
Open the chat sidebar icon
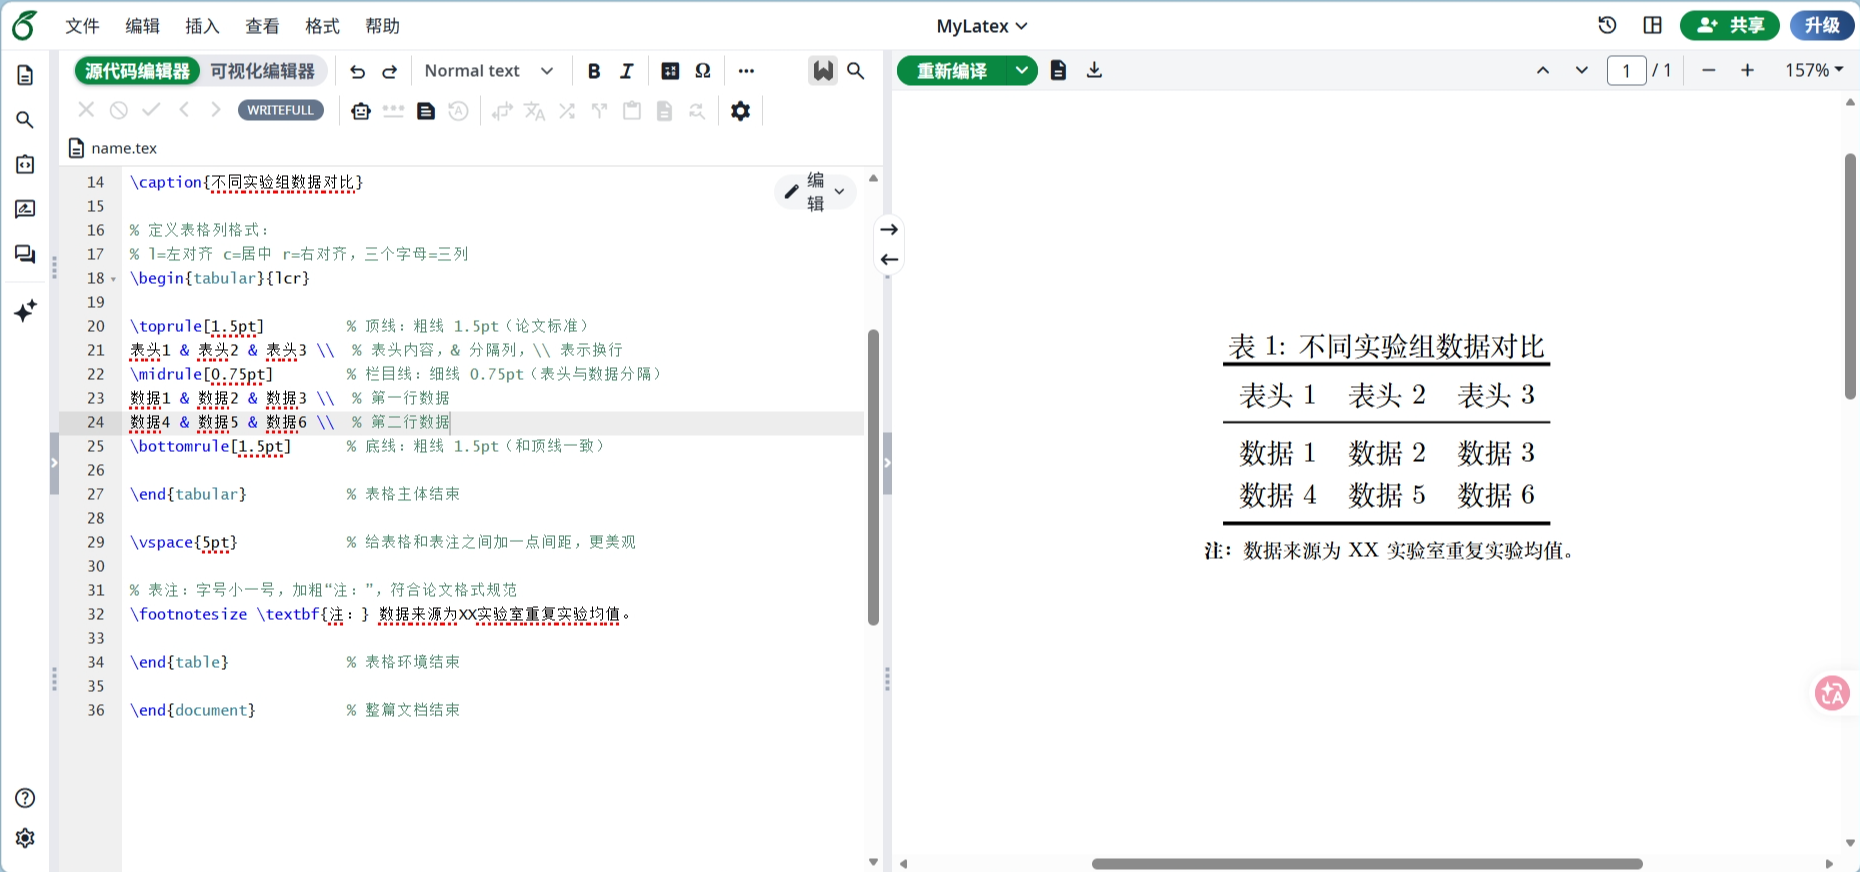25,254
